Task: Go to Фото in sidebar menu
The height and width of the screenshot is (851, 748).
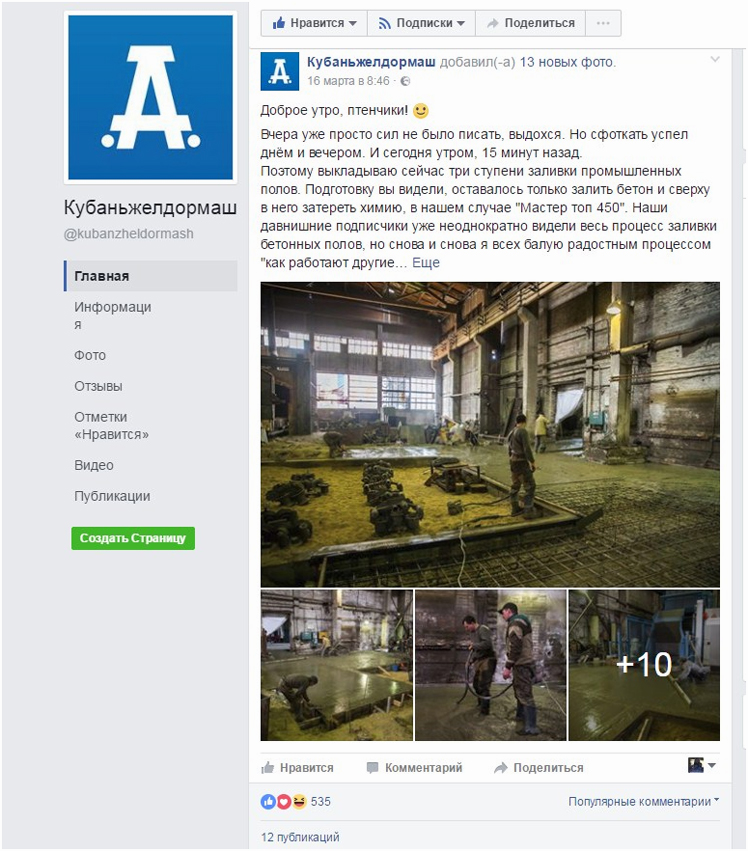Action: (90, 355)
